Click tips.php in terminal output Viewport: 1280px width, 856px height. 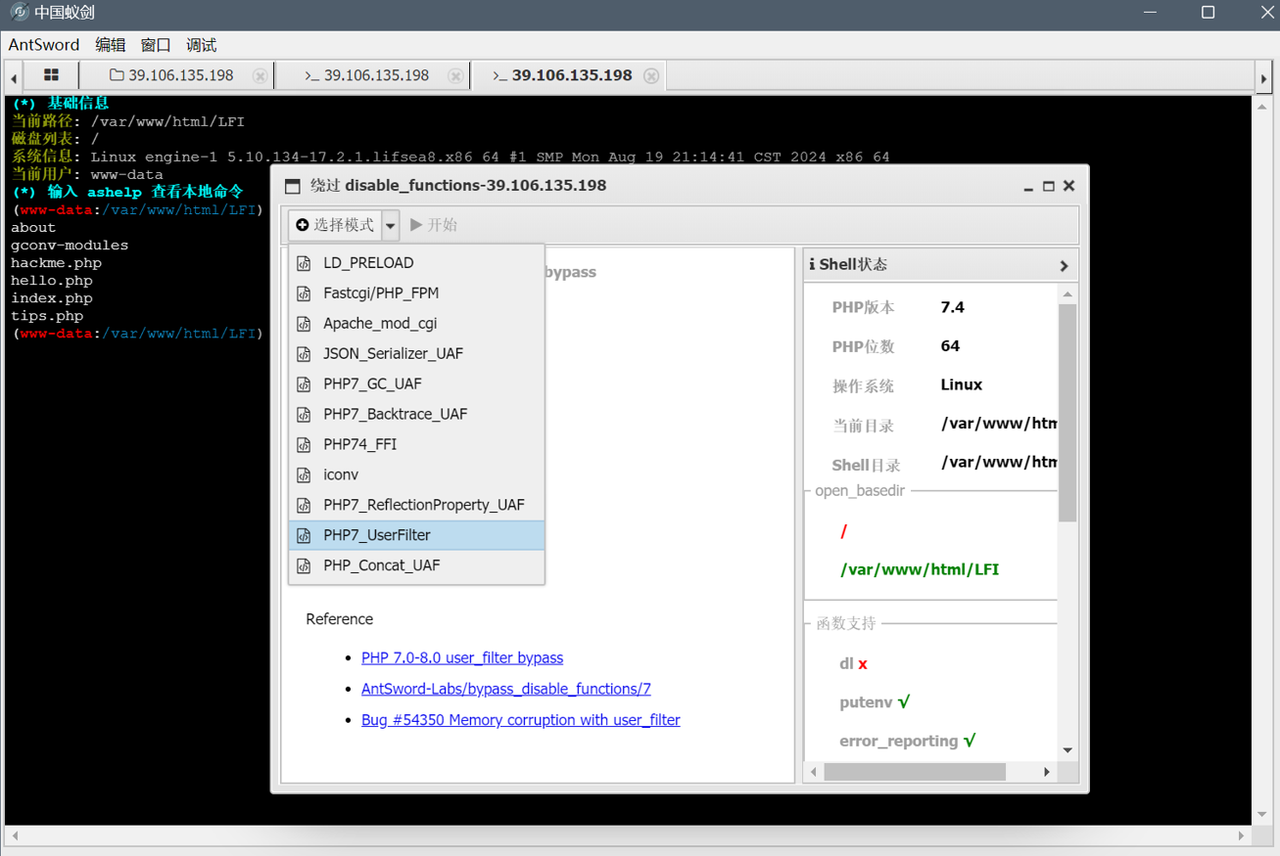point(47,316)
